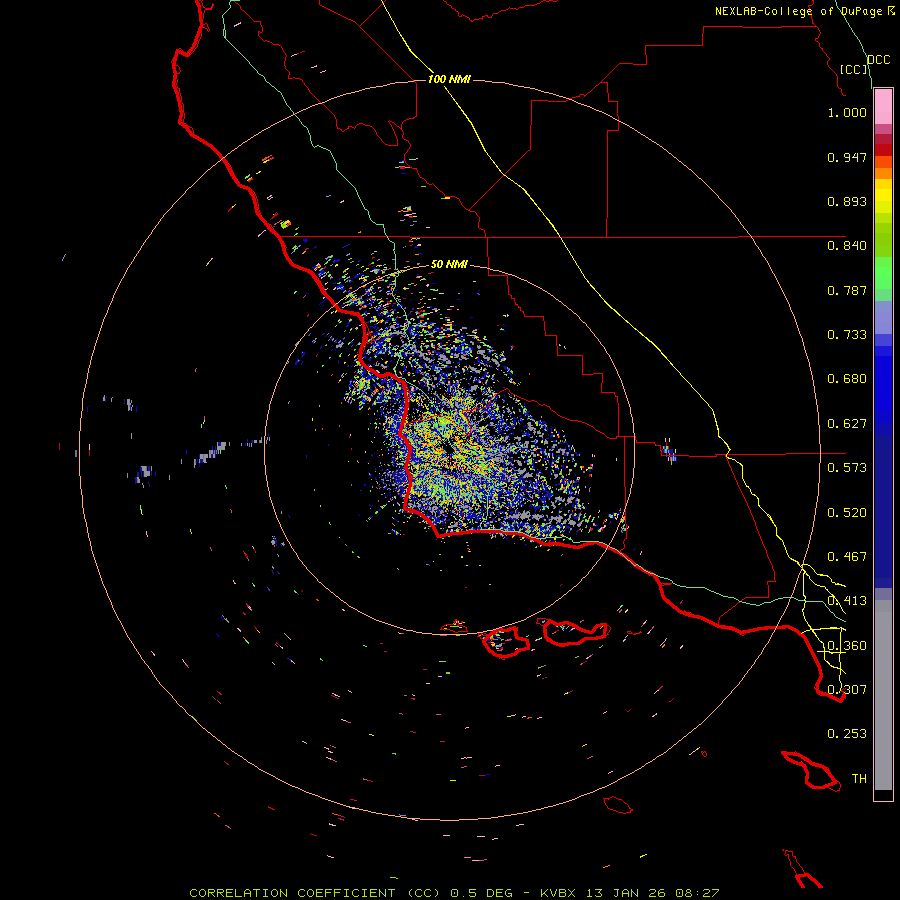Click the 0.307 legend value

[x=847, y=690]
